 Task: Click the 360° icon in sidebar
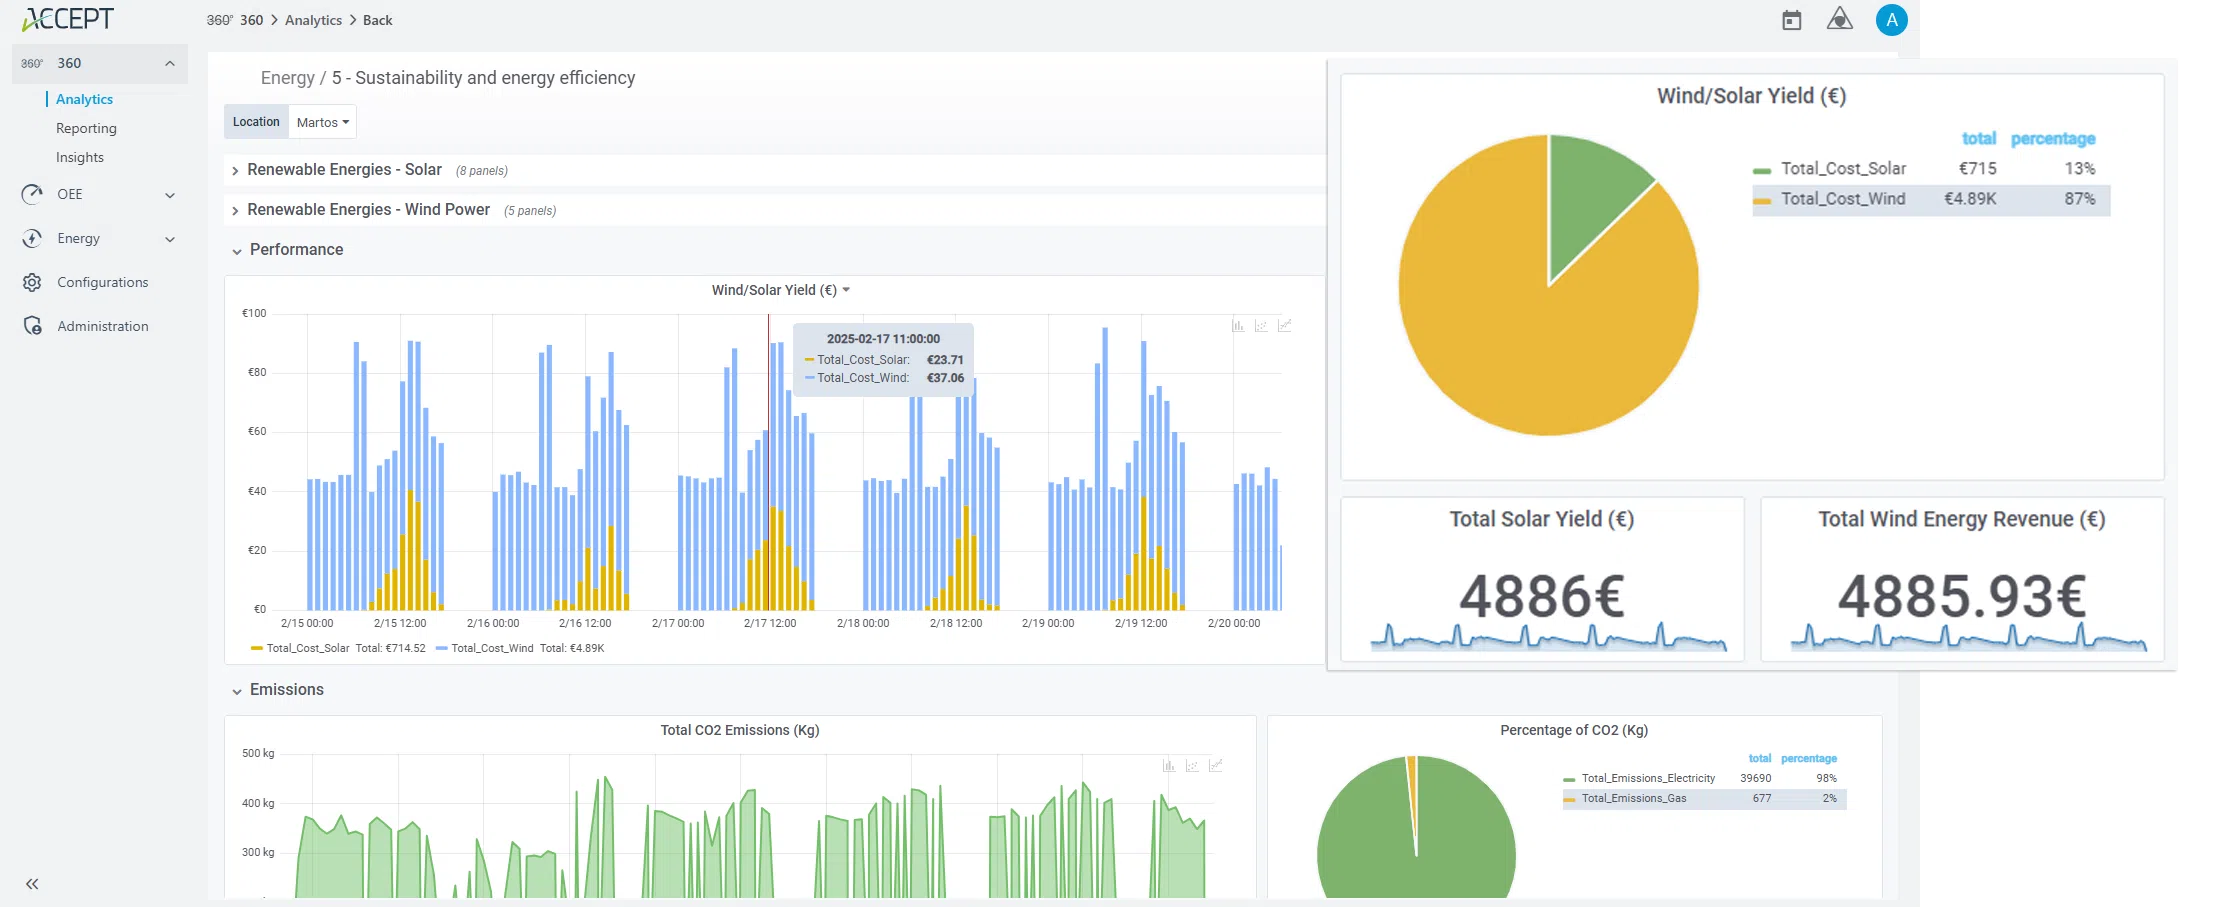pos(32,63)
